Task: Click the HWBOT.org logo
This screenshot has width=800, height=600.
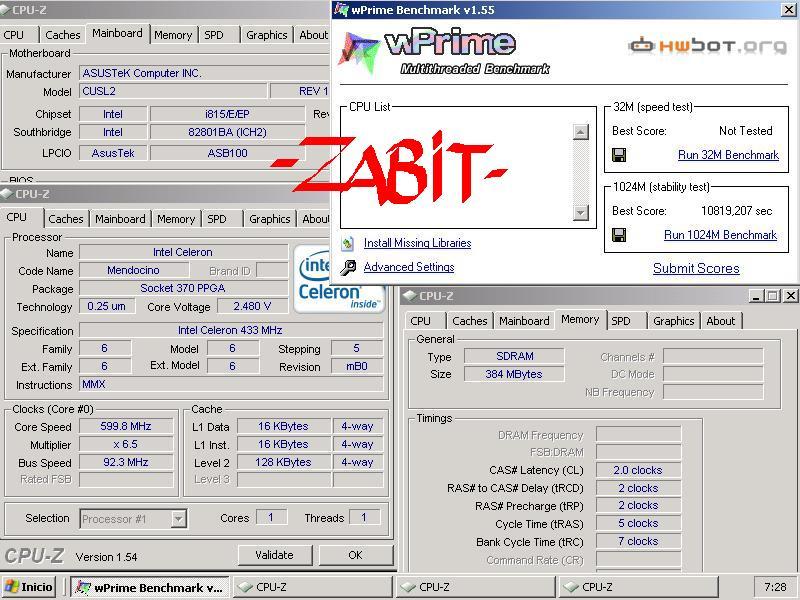Action: (707, 45)
